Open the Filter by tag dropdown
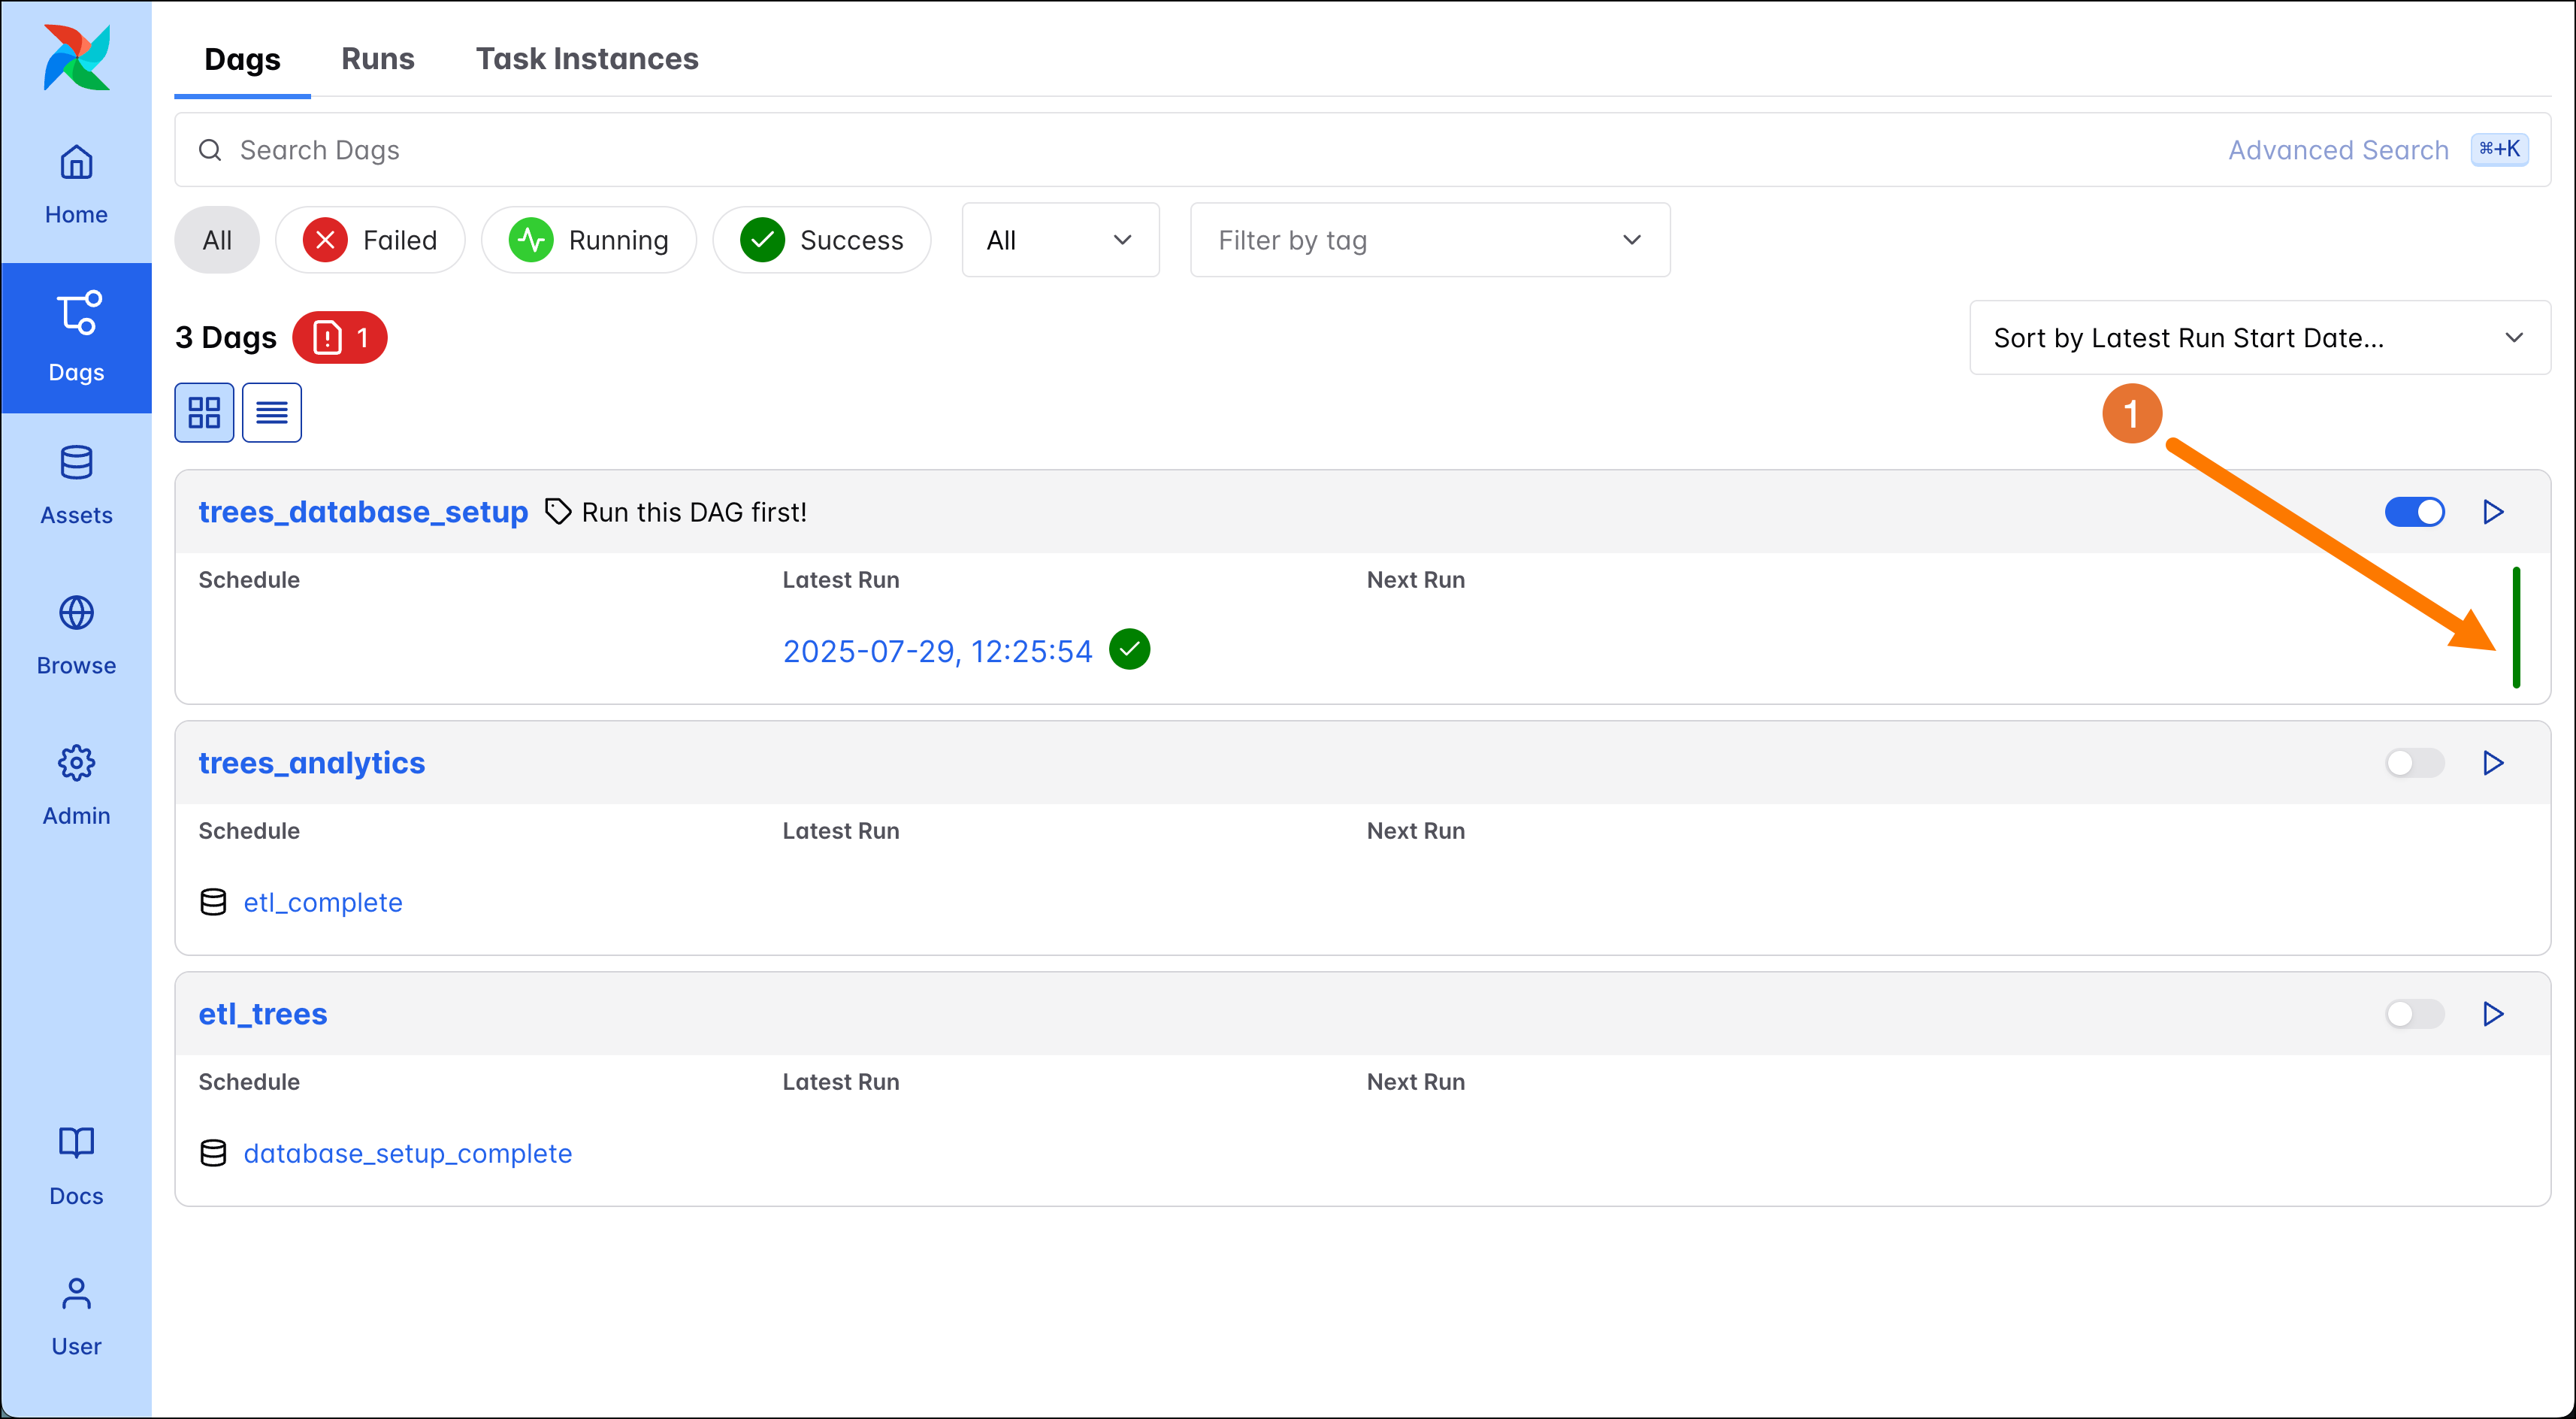 click(1429, 240)
